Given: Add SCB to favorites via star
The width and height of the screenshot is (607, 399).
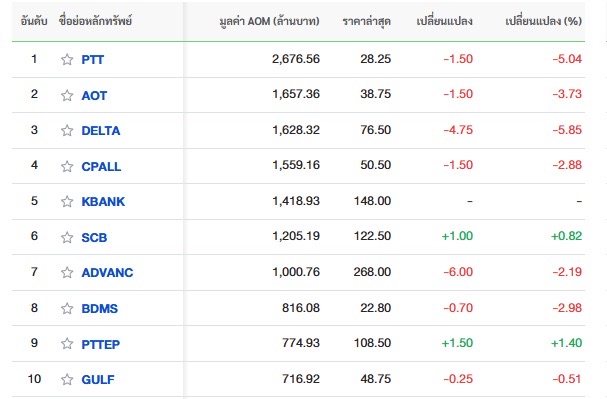Looking at the screenshot, I should (67, 237).
